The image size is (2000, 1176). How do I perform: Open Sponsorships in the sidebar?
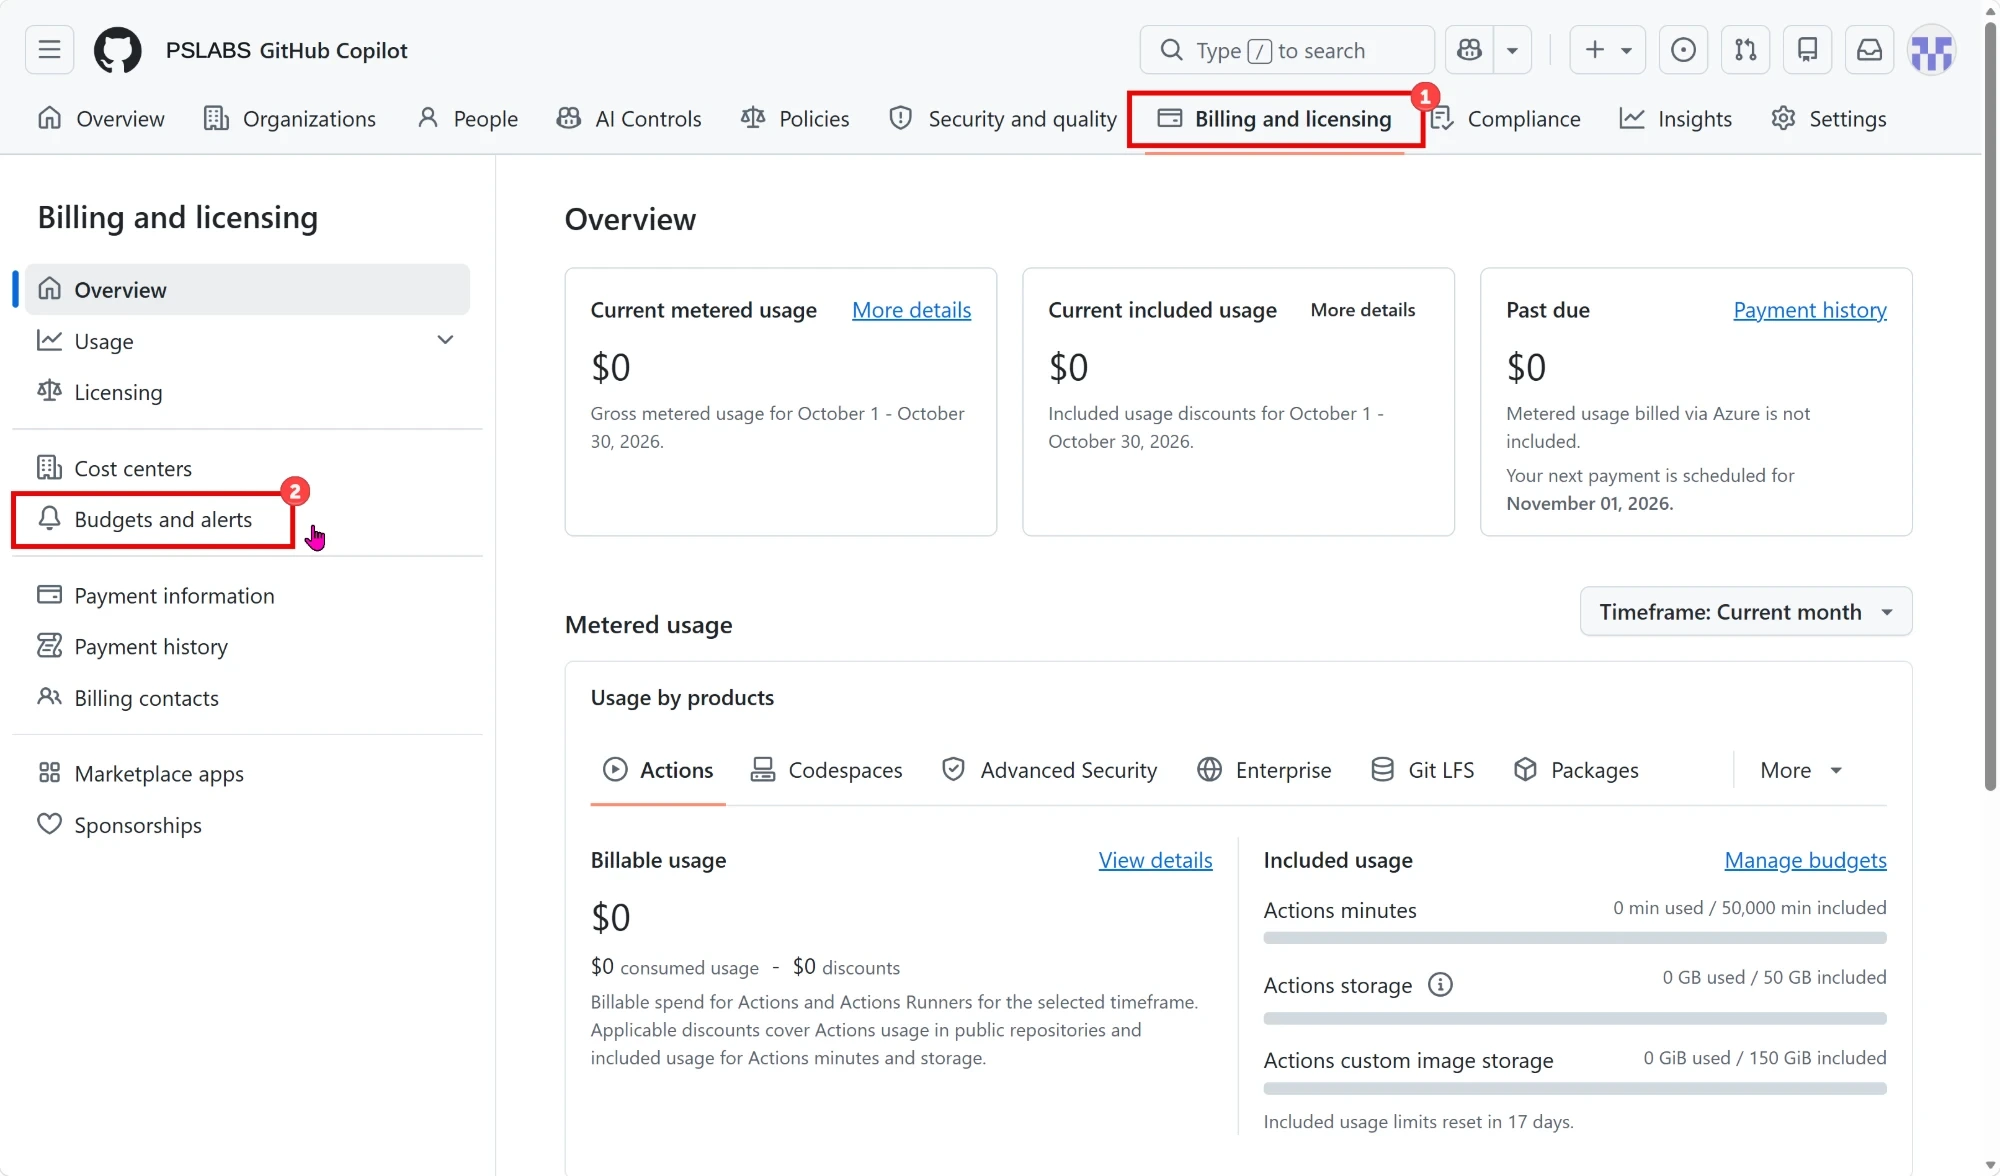pyautogui.click(x=248, y=824)
